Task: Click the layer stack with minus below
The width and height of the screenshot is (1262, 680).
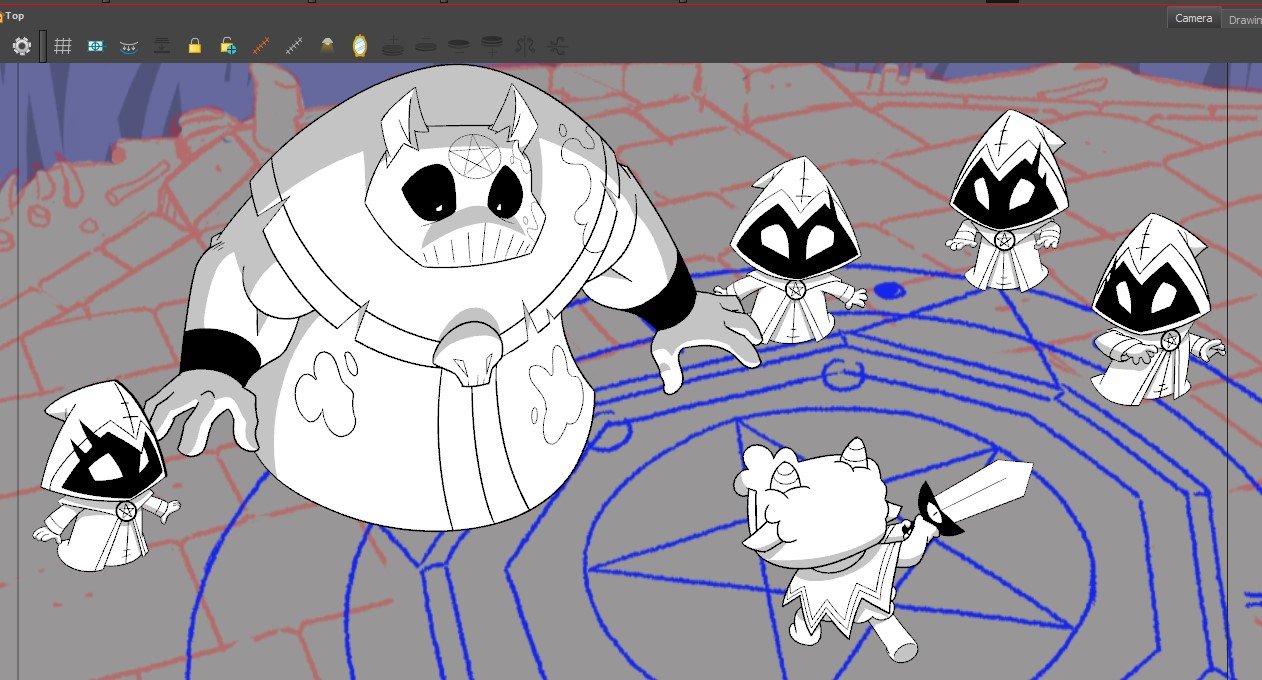Action: 459,46
